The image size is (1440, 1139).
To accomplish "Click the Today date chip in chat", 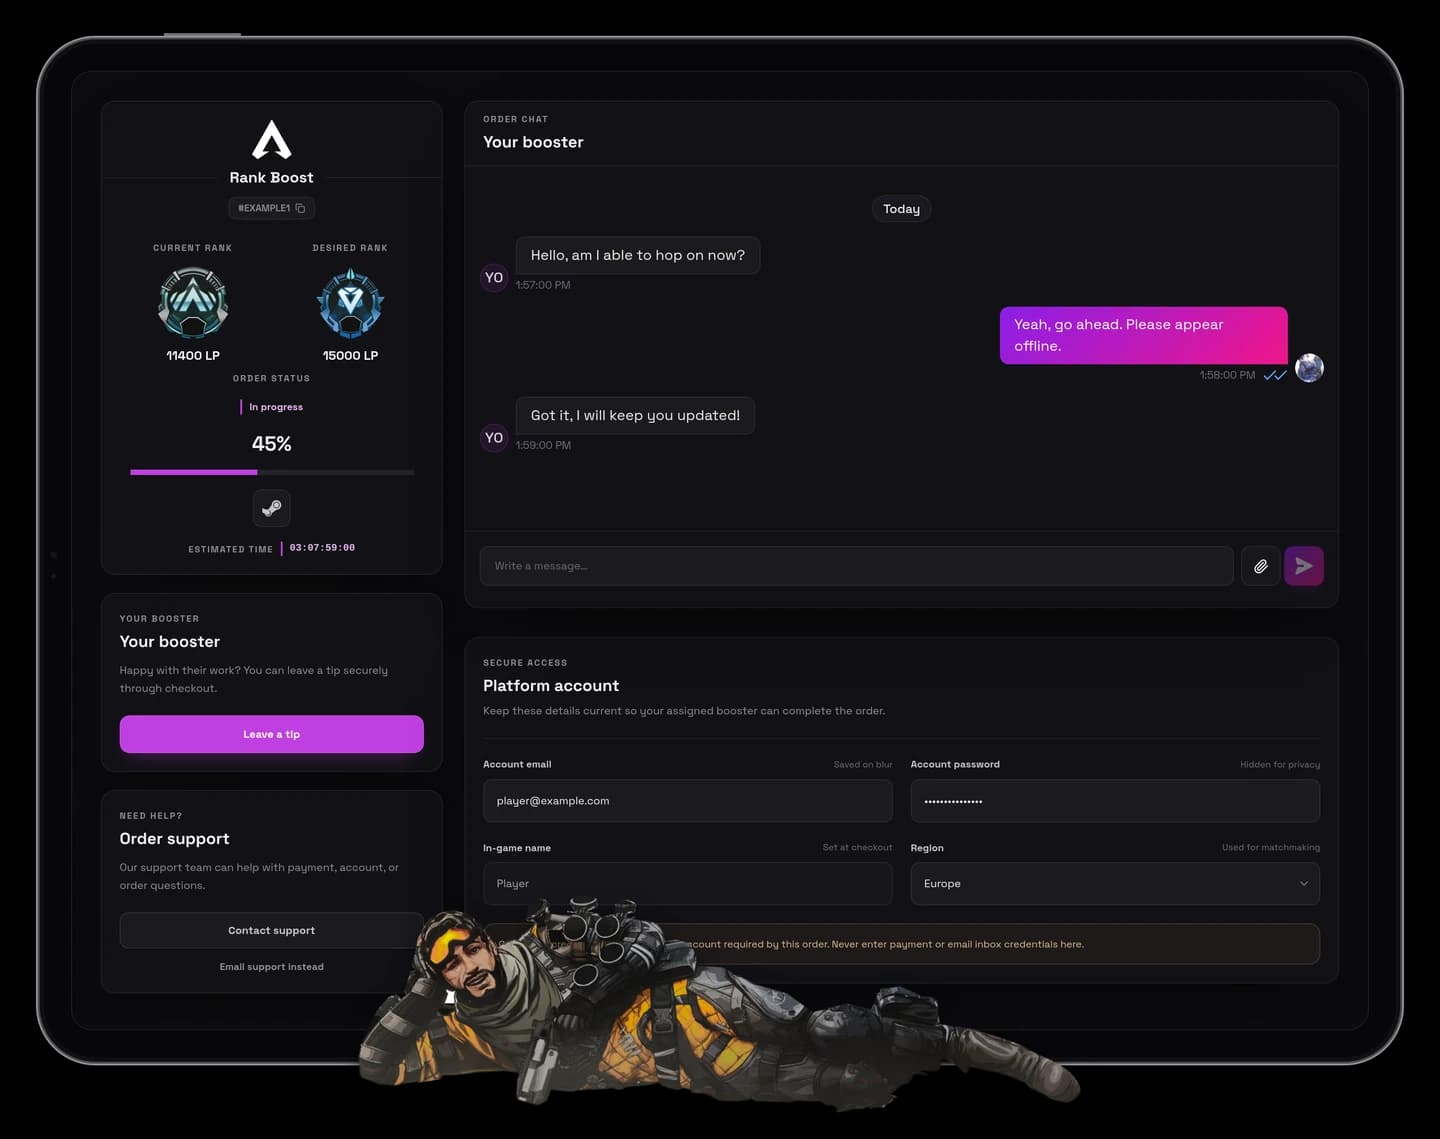I will point(901,209).
